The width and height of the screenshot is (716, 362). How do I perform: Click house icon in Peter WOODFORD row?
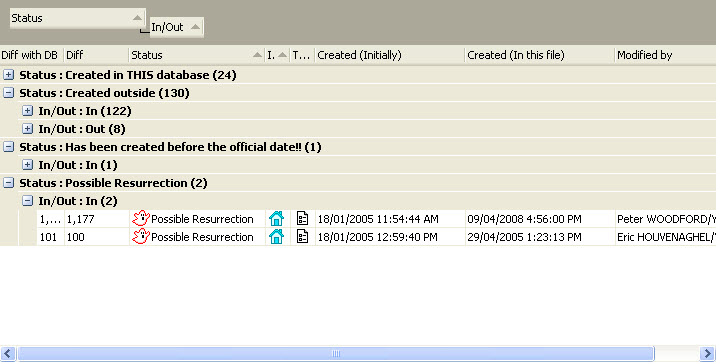(276, 219)
